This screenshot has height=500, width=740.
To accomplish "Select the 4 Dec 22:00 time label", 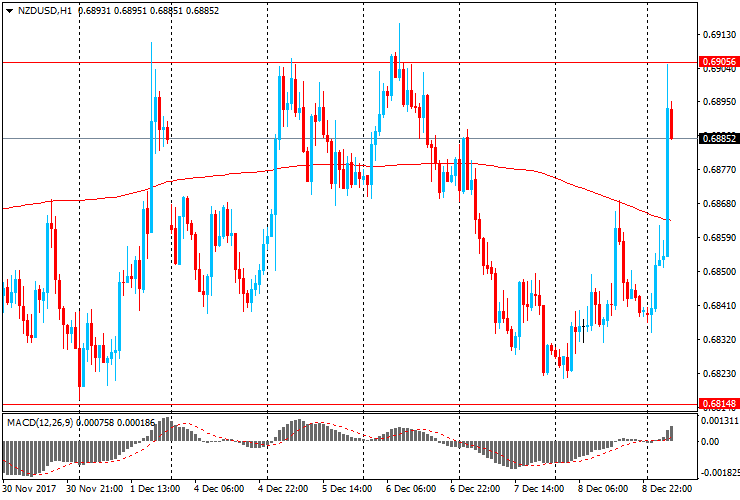I will [283, 488].
